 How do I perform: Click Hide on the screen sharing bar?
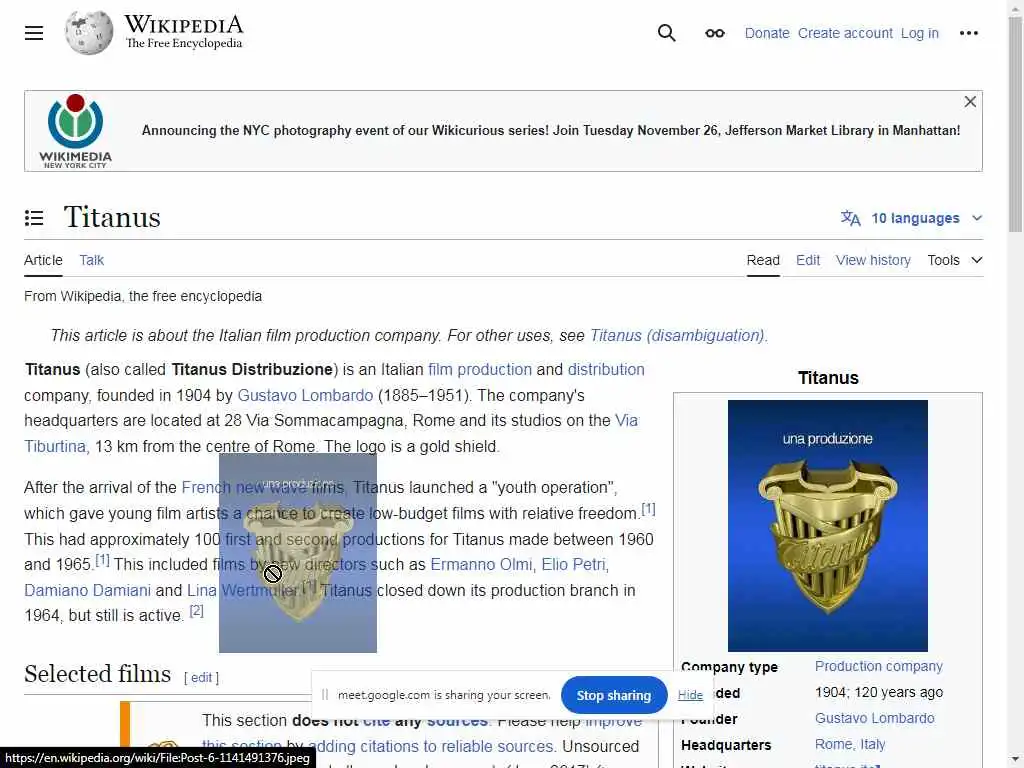click(690, 696)
